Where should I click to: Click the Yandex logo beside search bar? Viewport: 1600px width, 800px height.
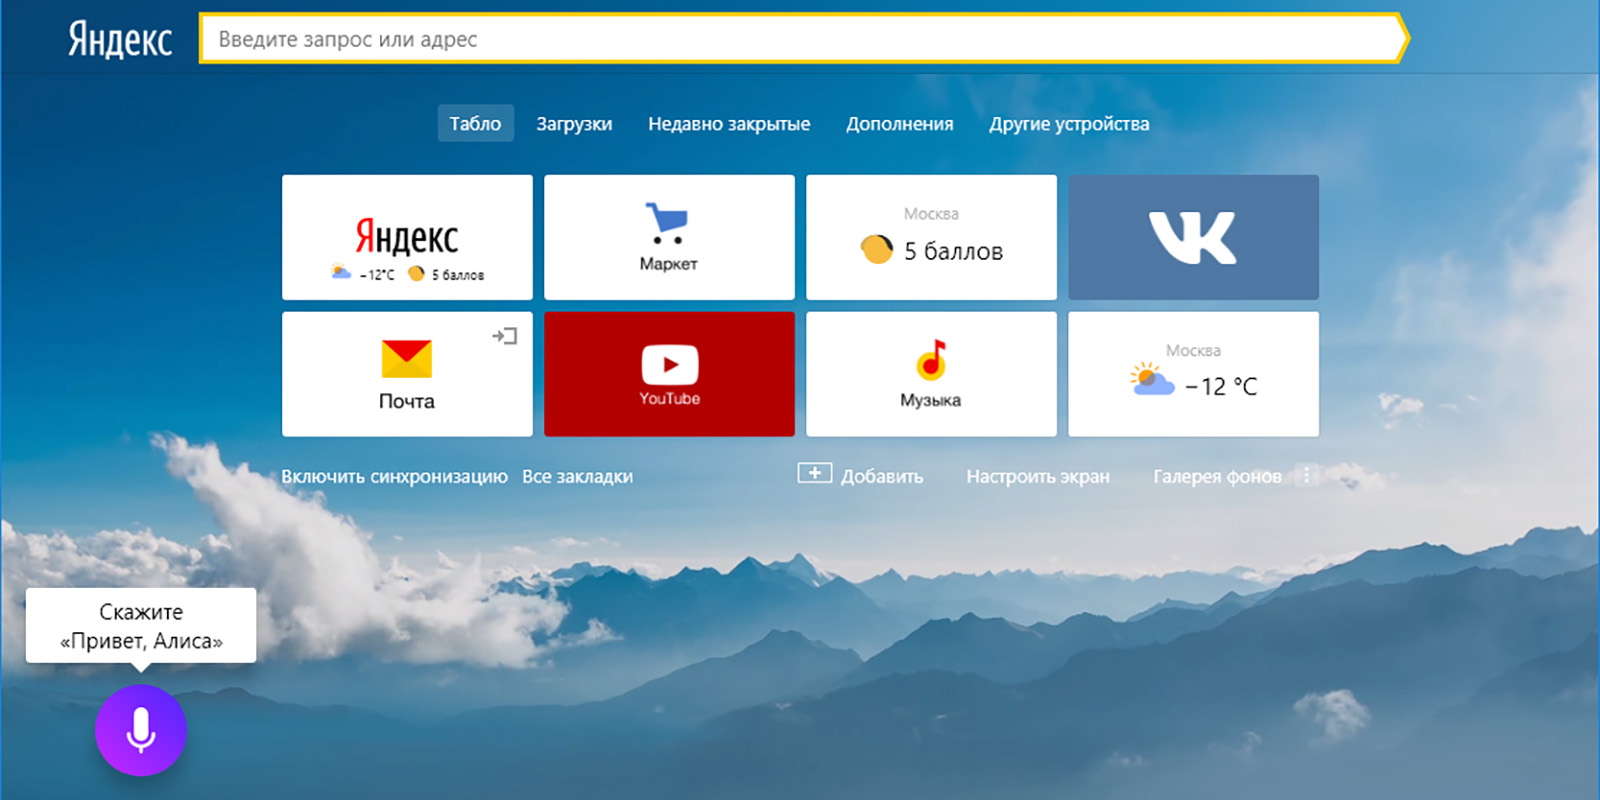point(120,39)
